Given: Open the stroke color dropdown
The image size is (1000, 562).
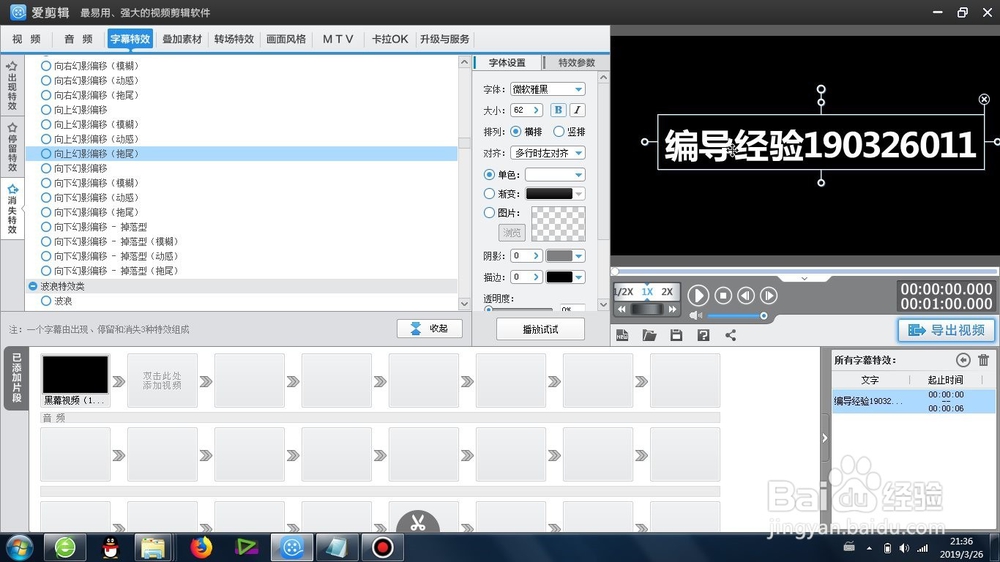Looking at the screenshot, I should [578, 277].
